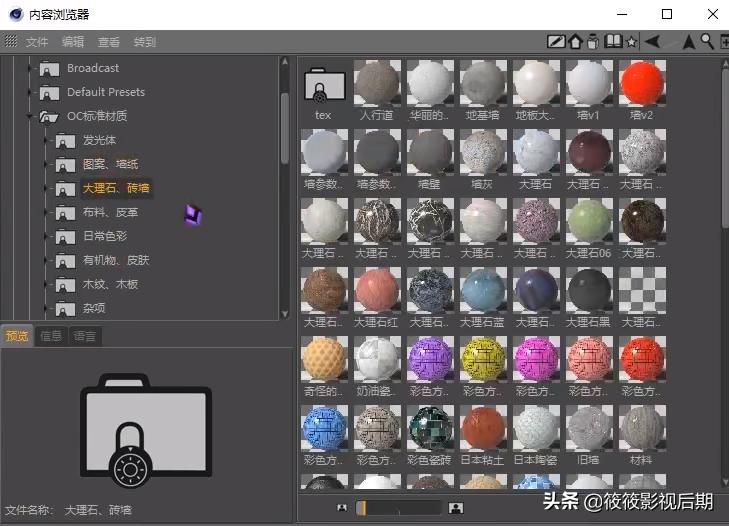Open the library book icon
Screen dimensions: 729x526
pos(613,41)
